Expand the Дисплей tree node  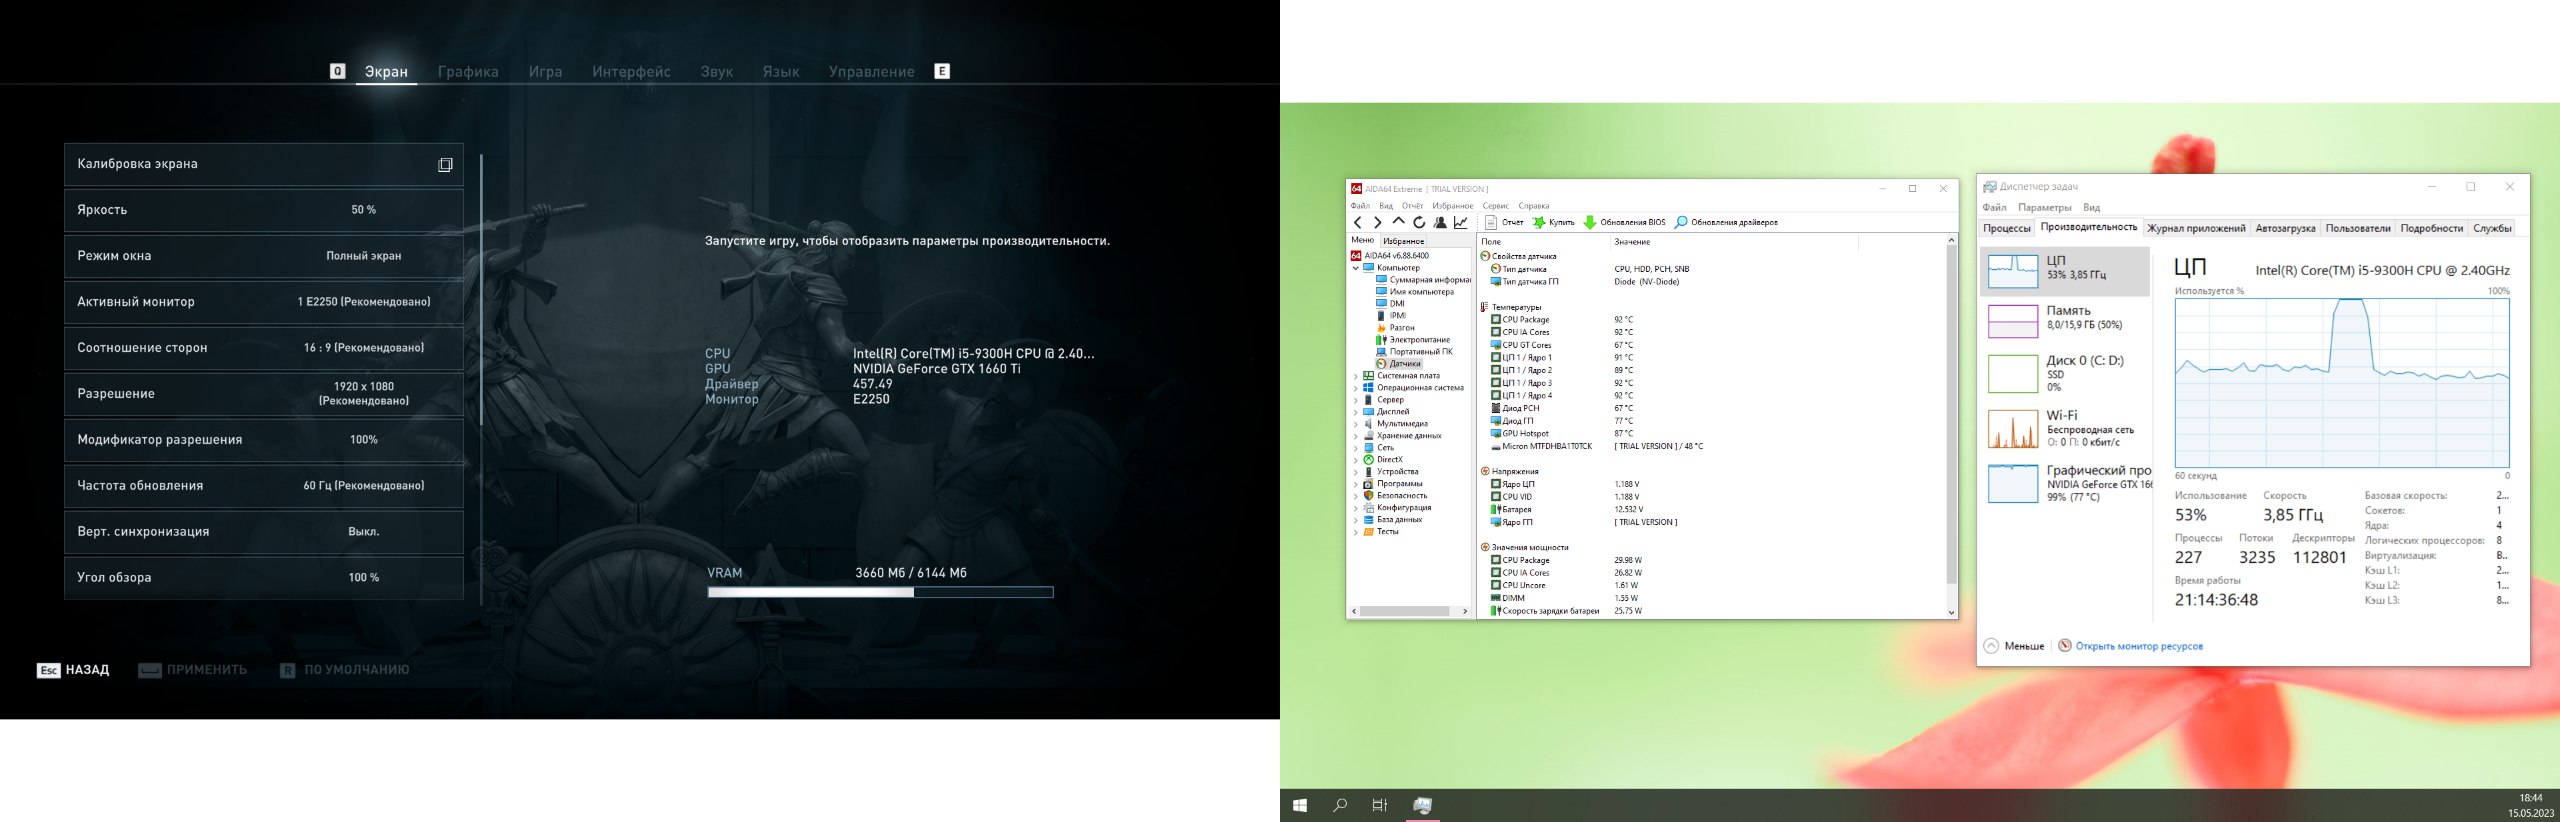tap(1356, 412)
